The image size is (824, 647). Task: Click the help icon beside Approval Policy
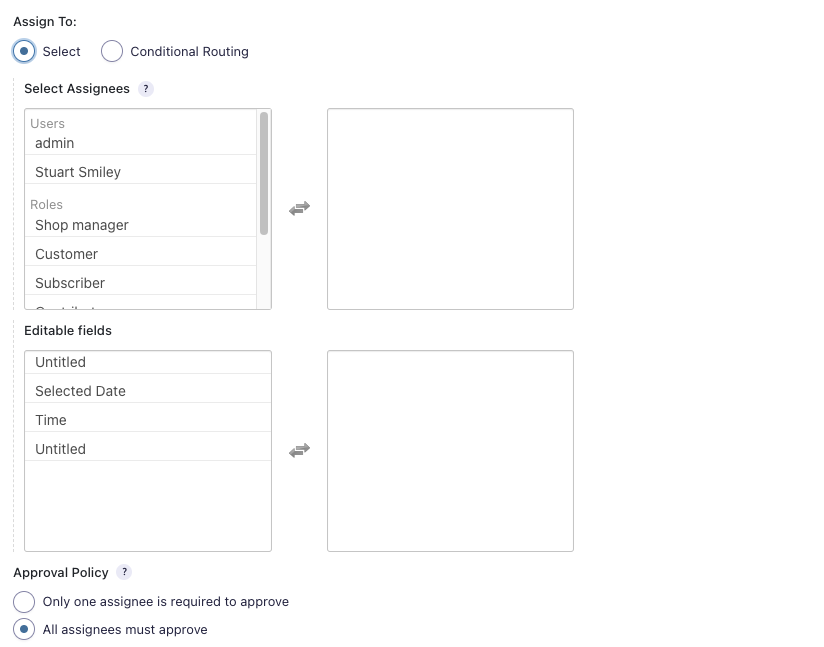[x=124, y=573]
